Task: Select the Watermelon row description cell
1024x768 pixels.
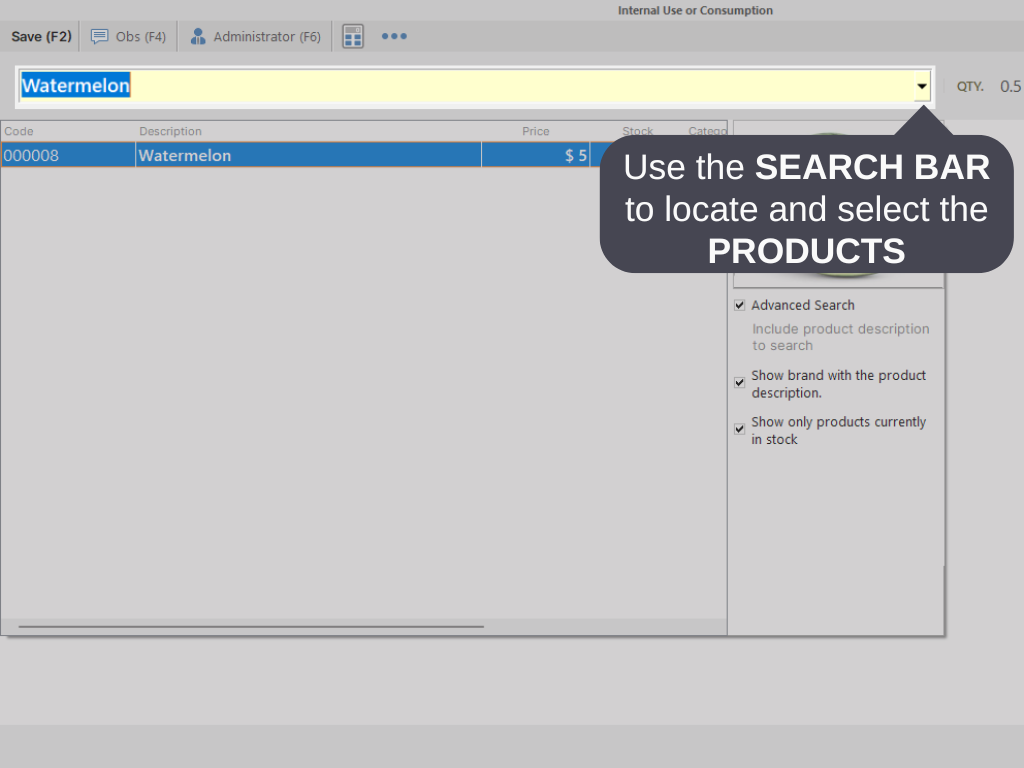Action: [308, 155]
